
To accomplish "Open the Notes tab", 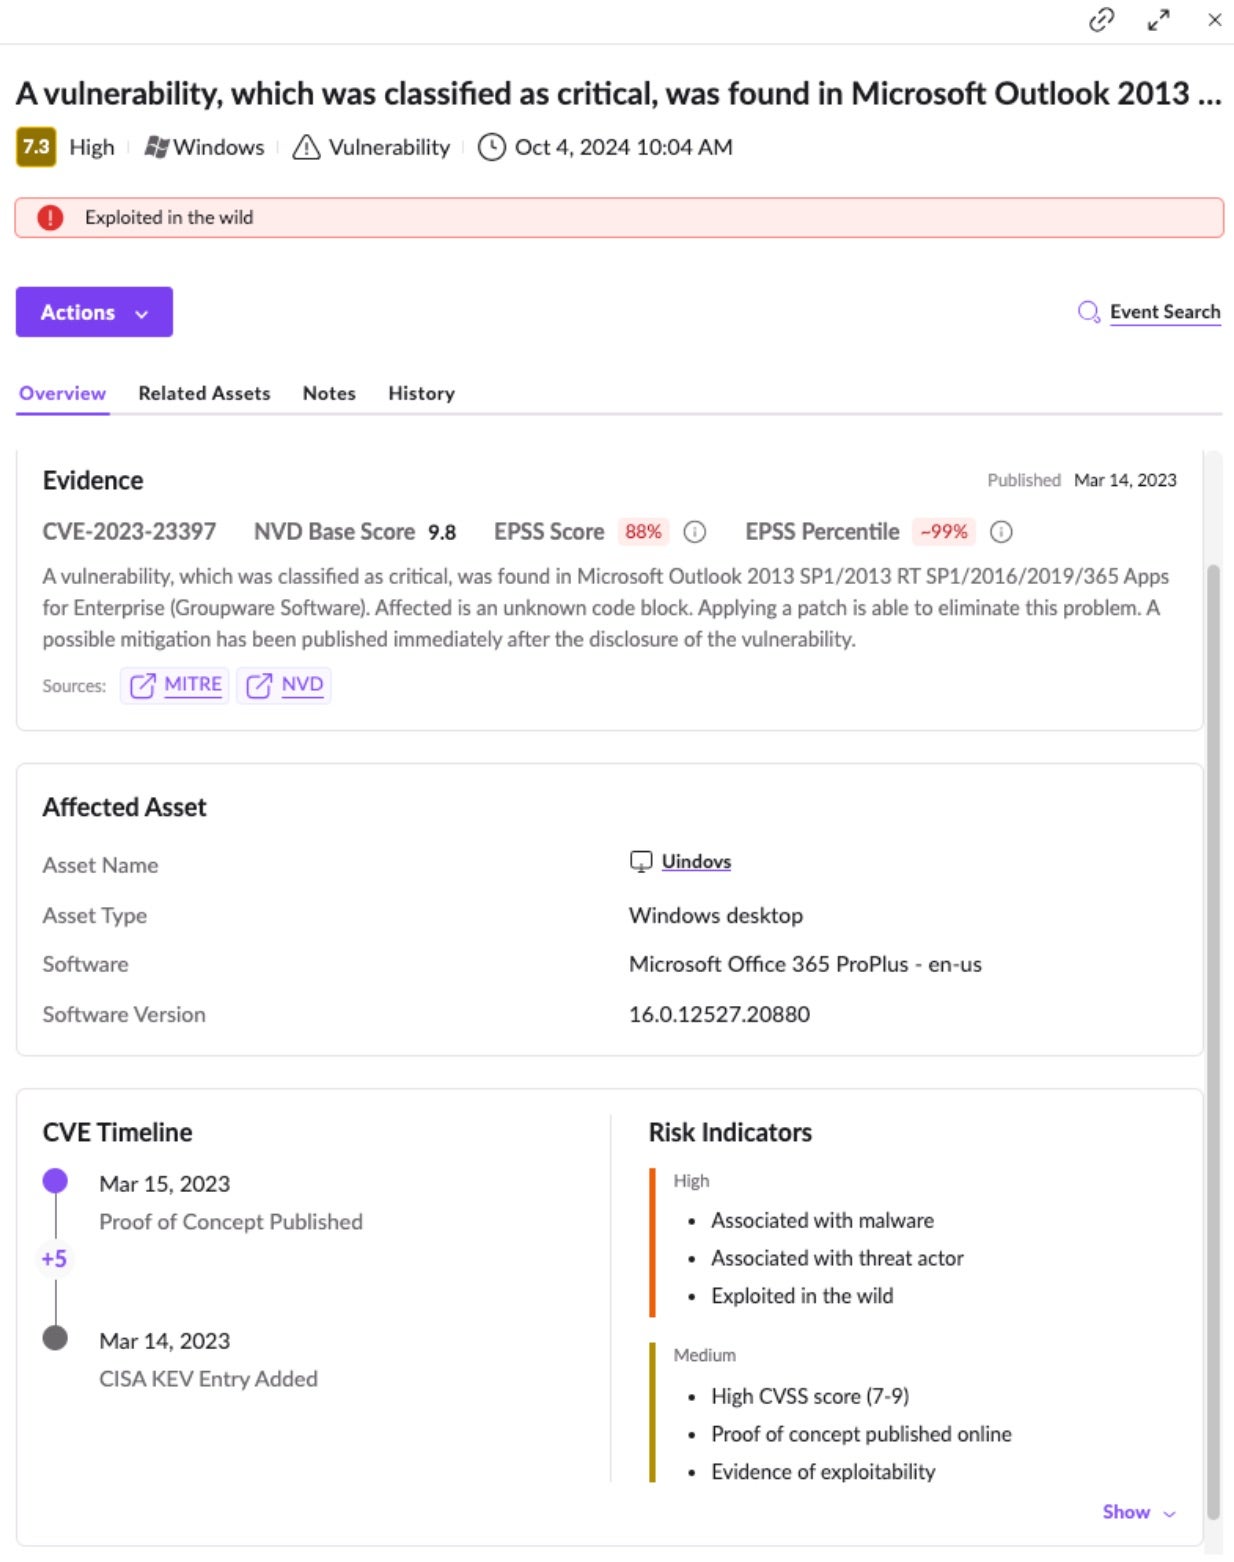I will 329,393.
